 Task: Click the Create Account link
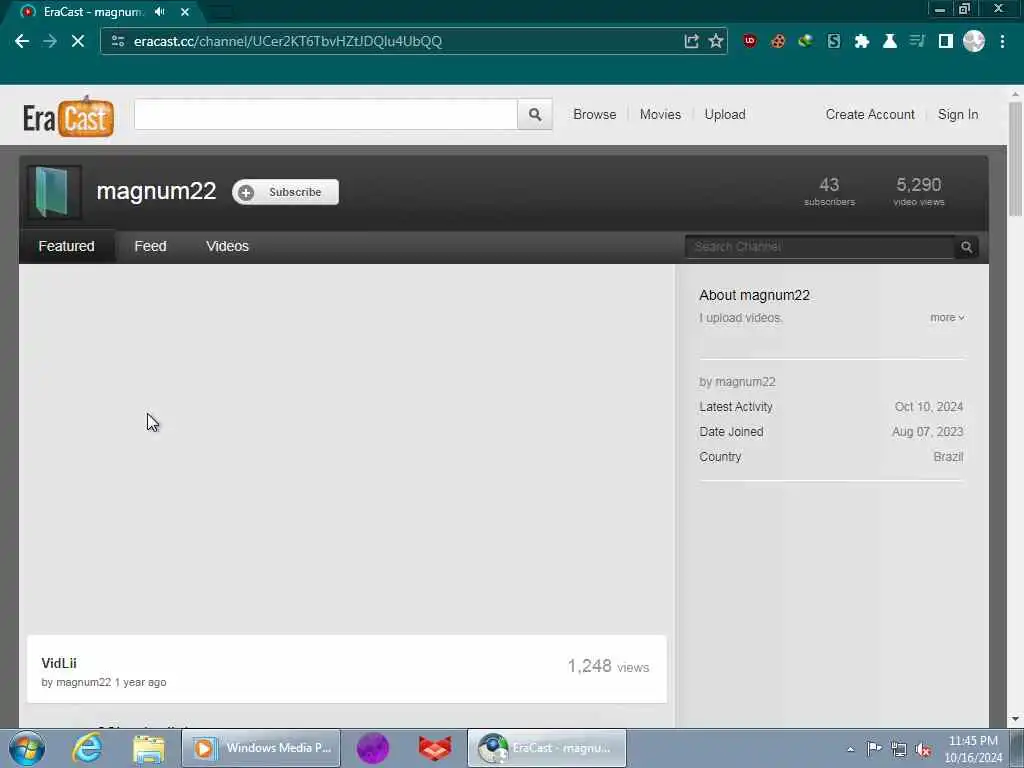click(870, 114)
